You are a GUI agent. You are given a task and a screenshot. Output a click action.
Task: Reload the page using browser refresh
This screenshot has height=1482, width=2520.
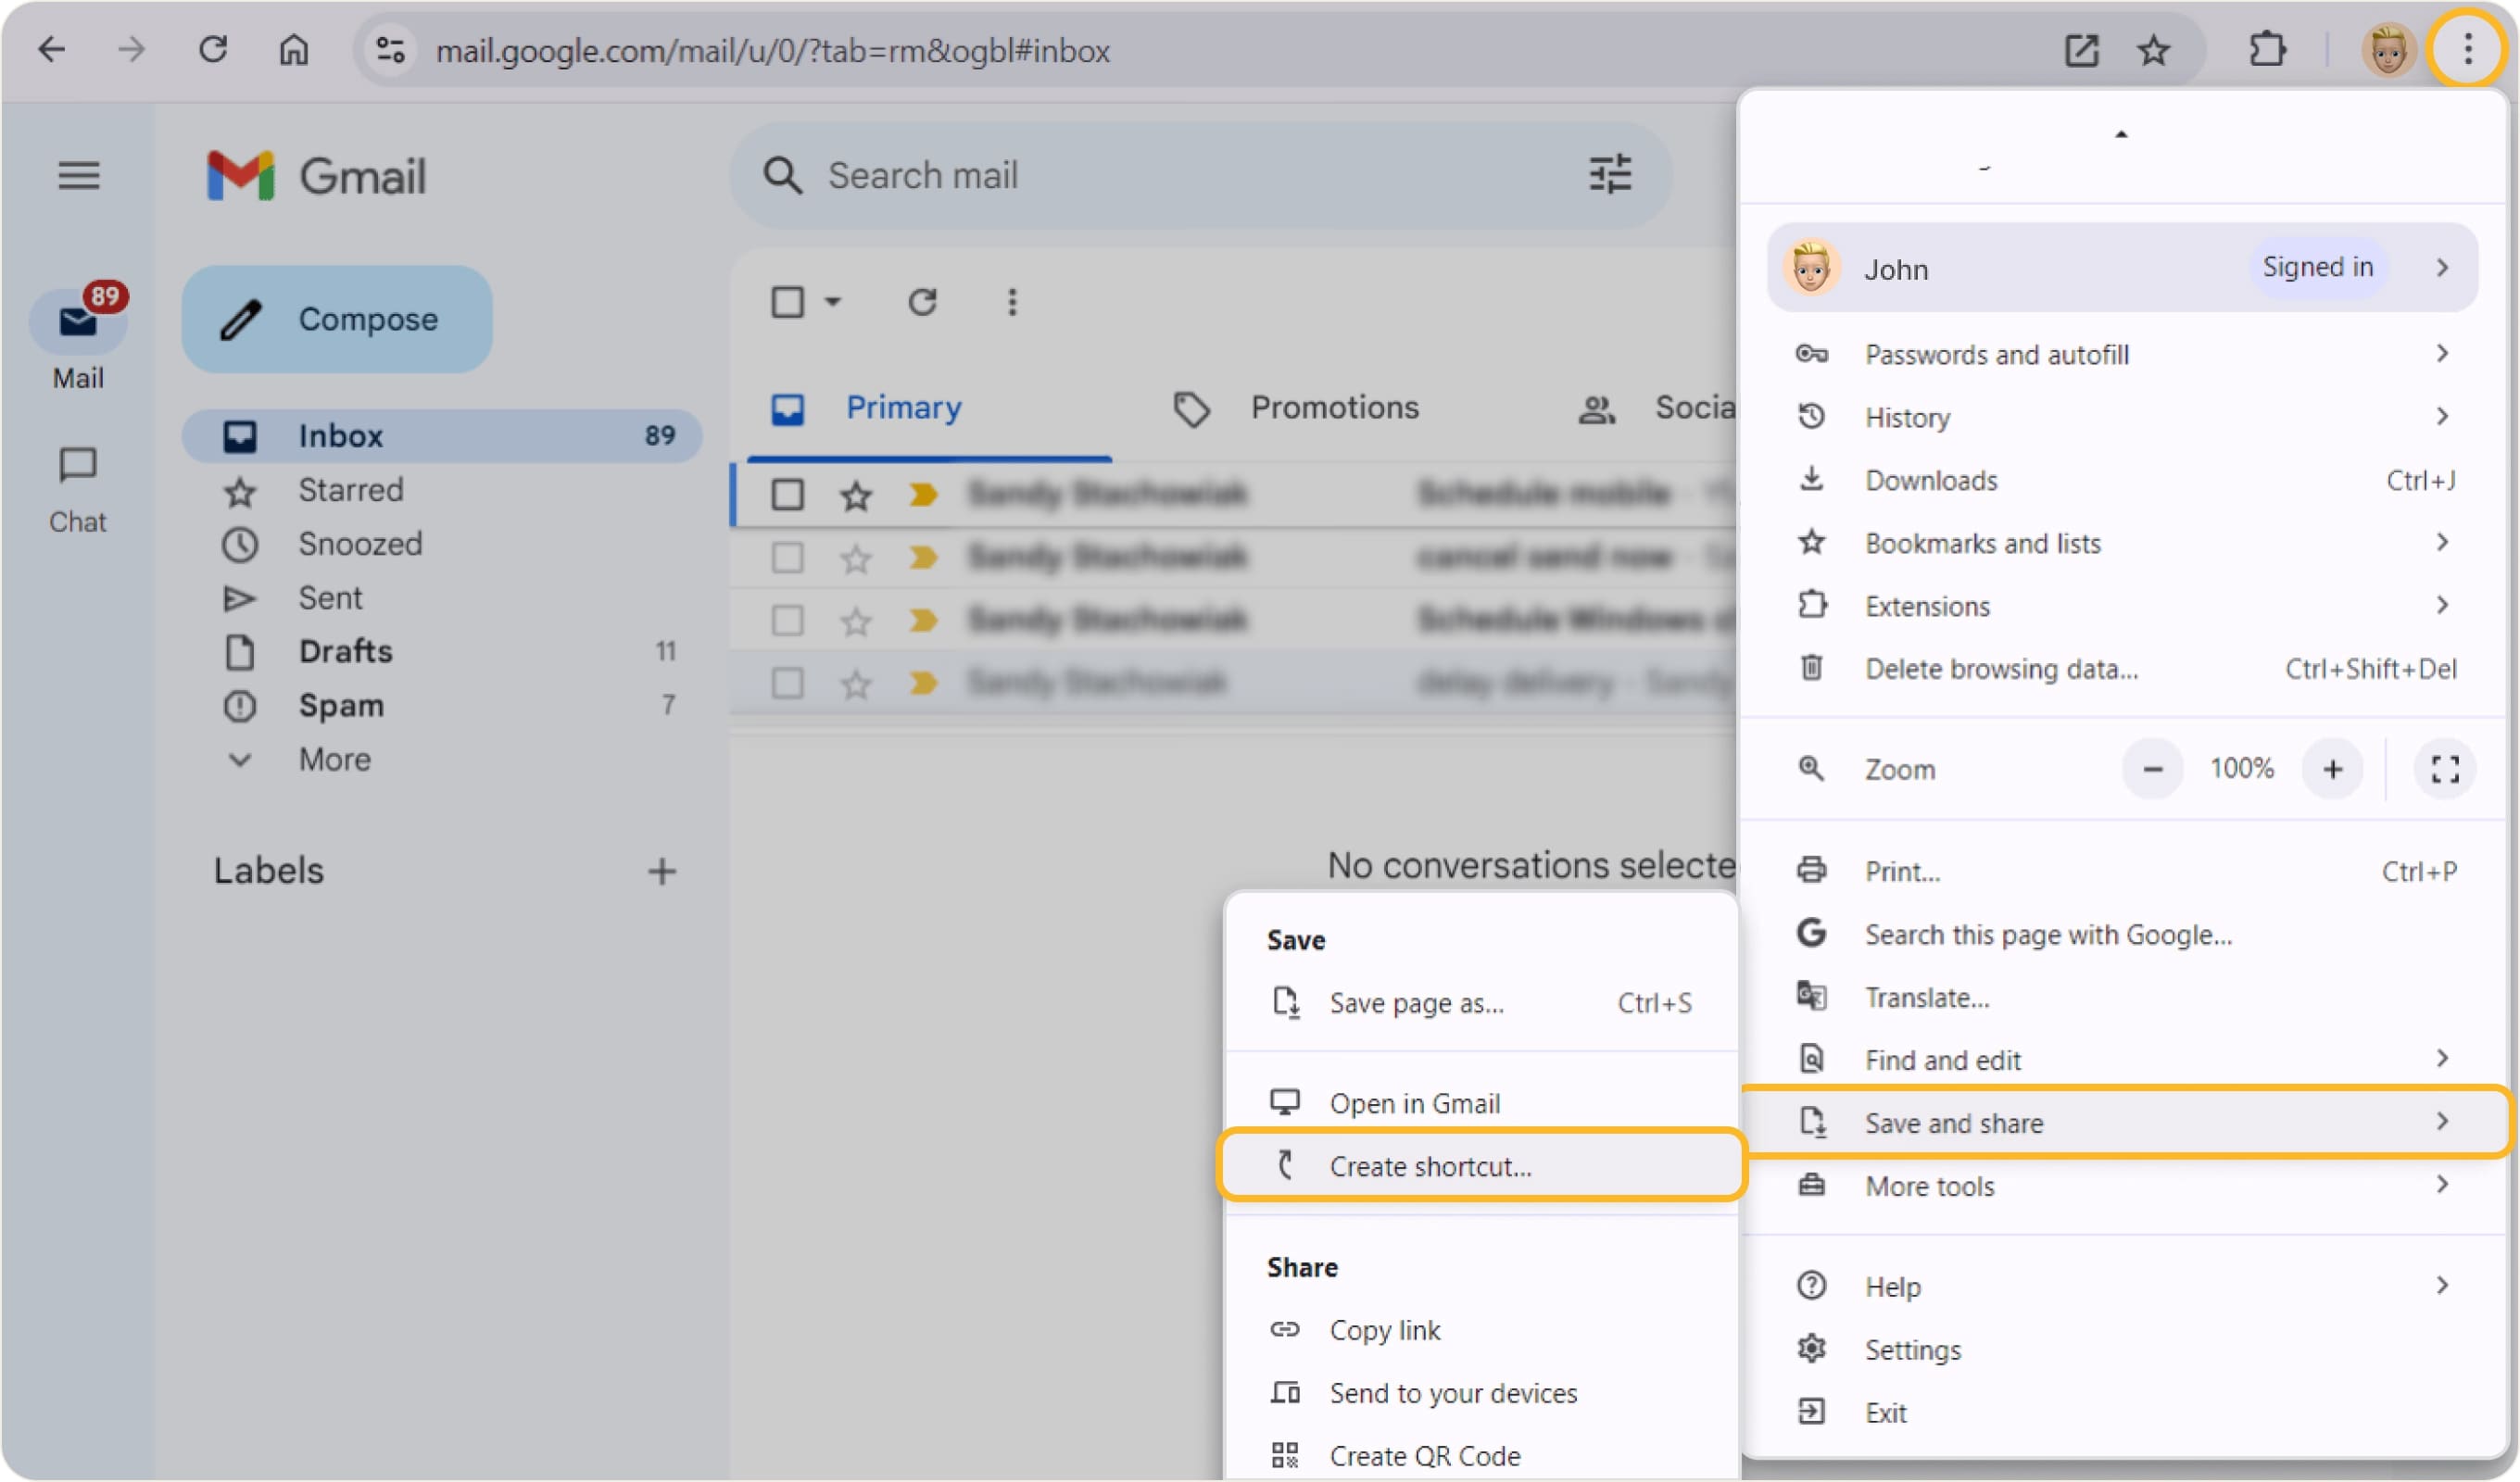pos(213,49)
